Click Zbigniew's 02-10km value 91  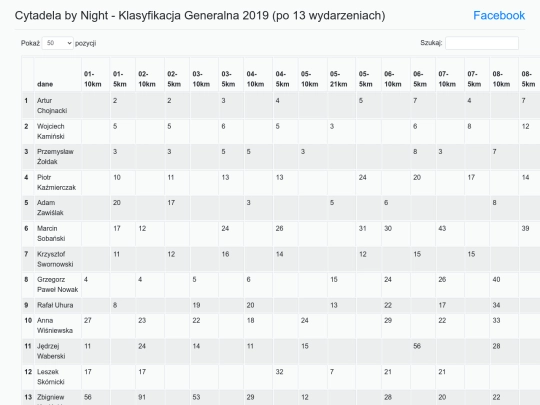coord(142,397)
